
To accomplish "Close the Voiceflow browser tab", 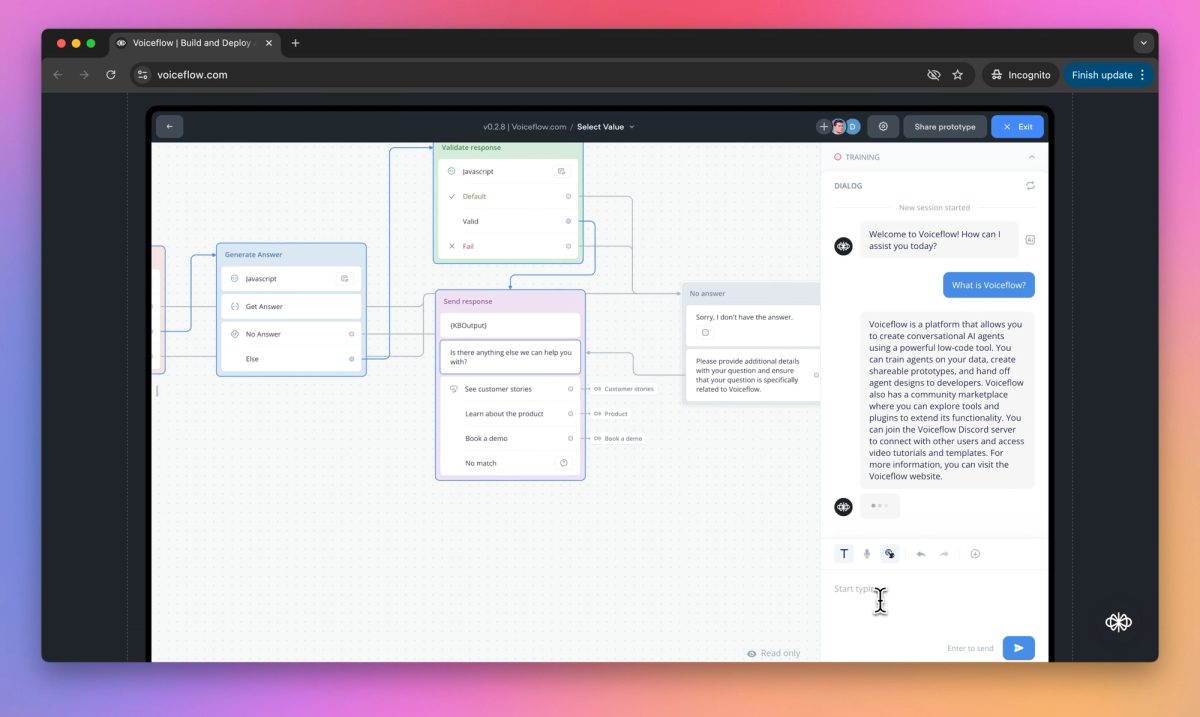I will tap(269, 43).
